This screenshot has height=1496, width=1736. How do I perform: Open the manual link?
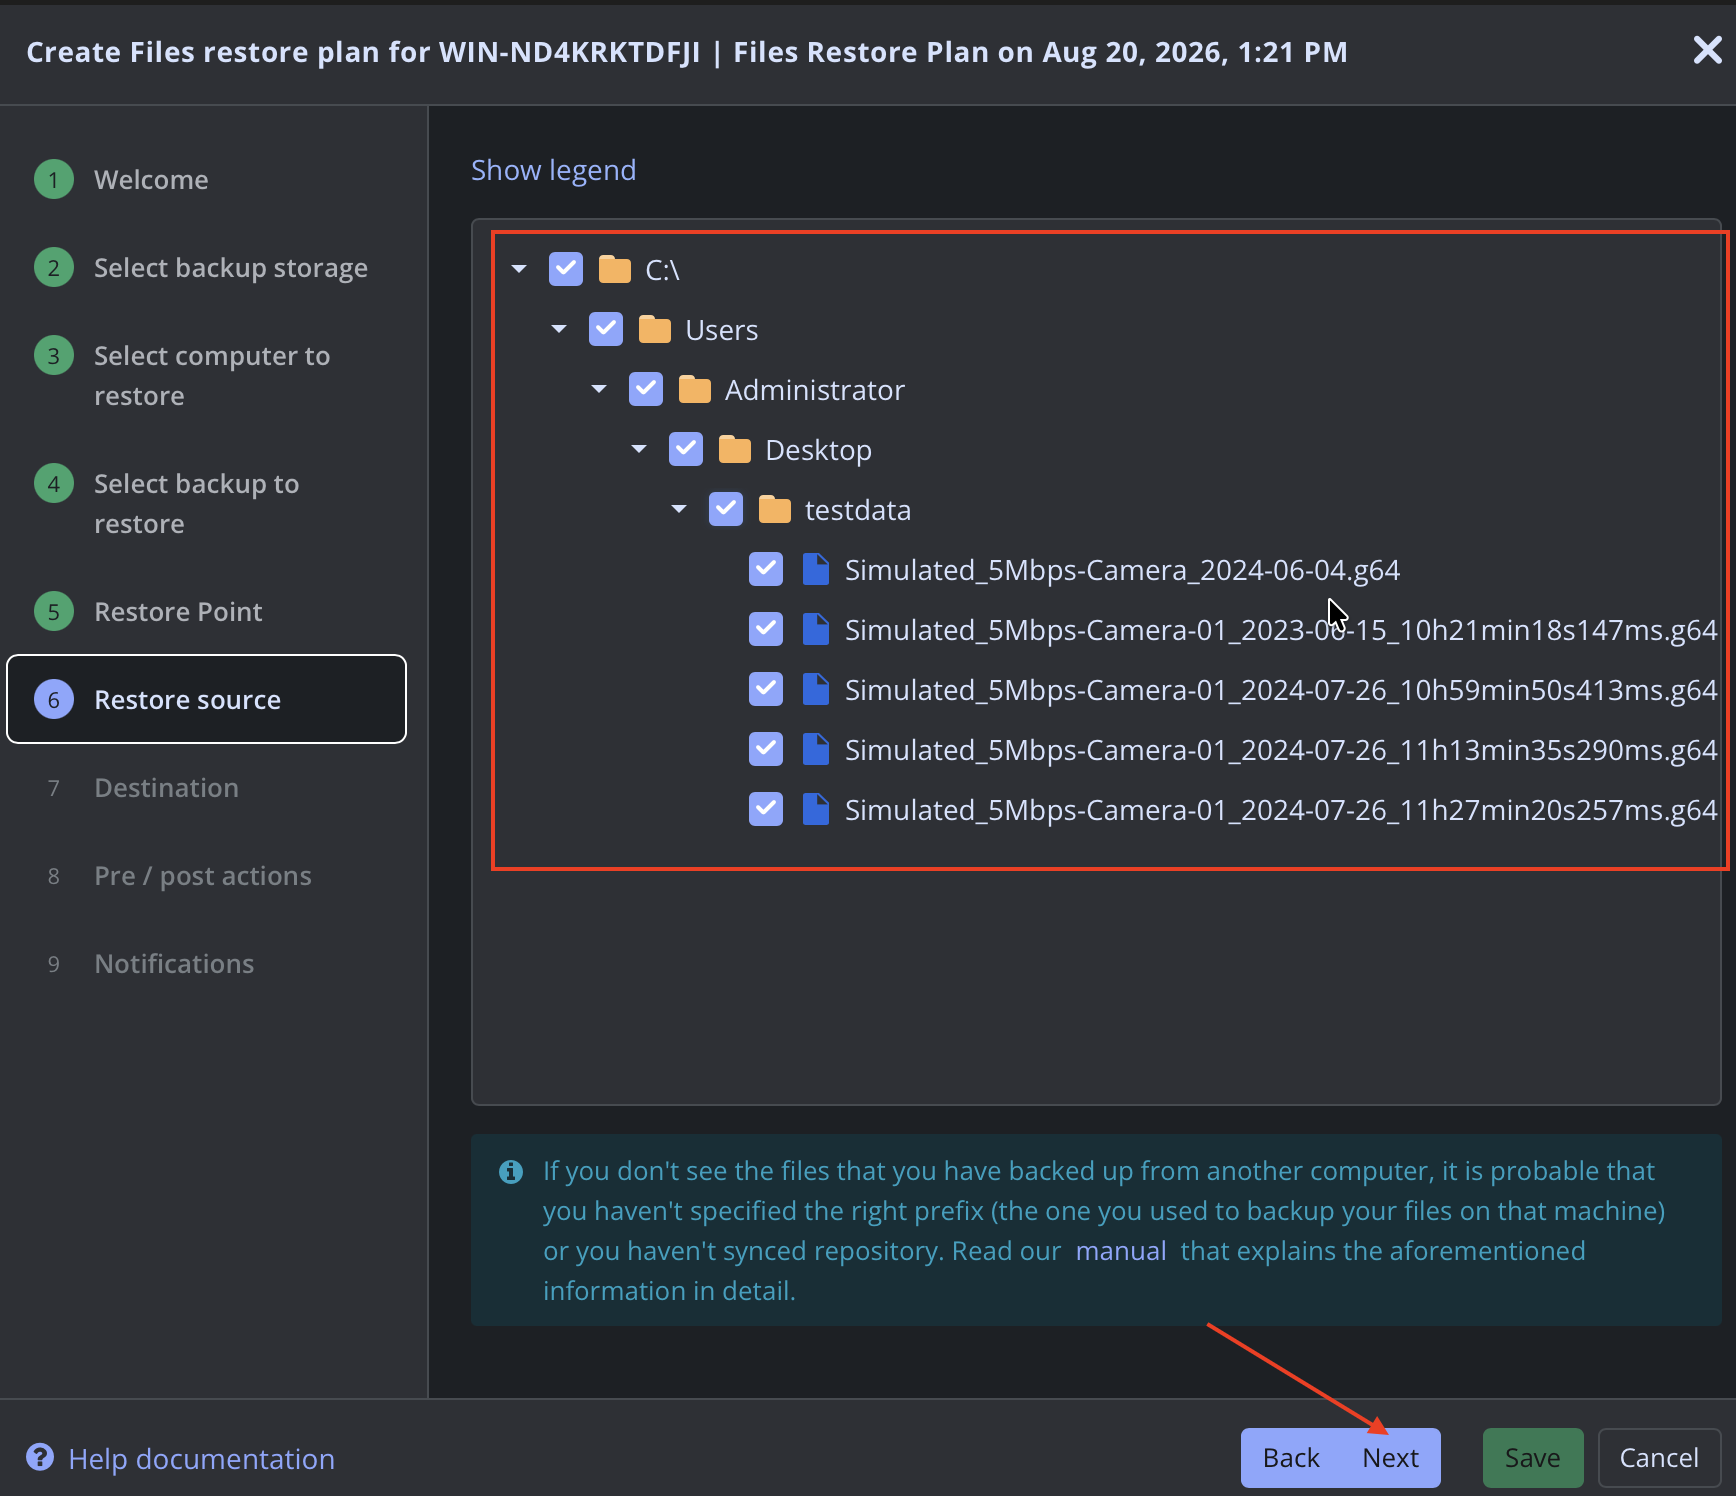click(x=1121, y=1251)
